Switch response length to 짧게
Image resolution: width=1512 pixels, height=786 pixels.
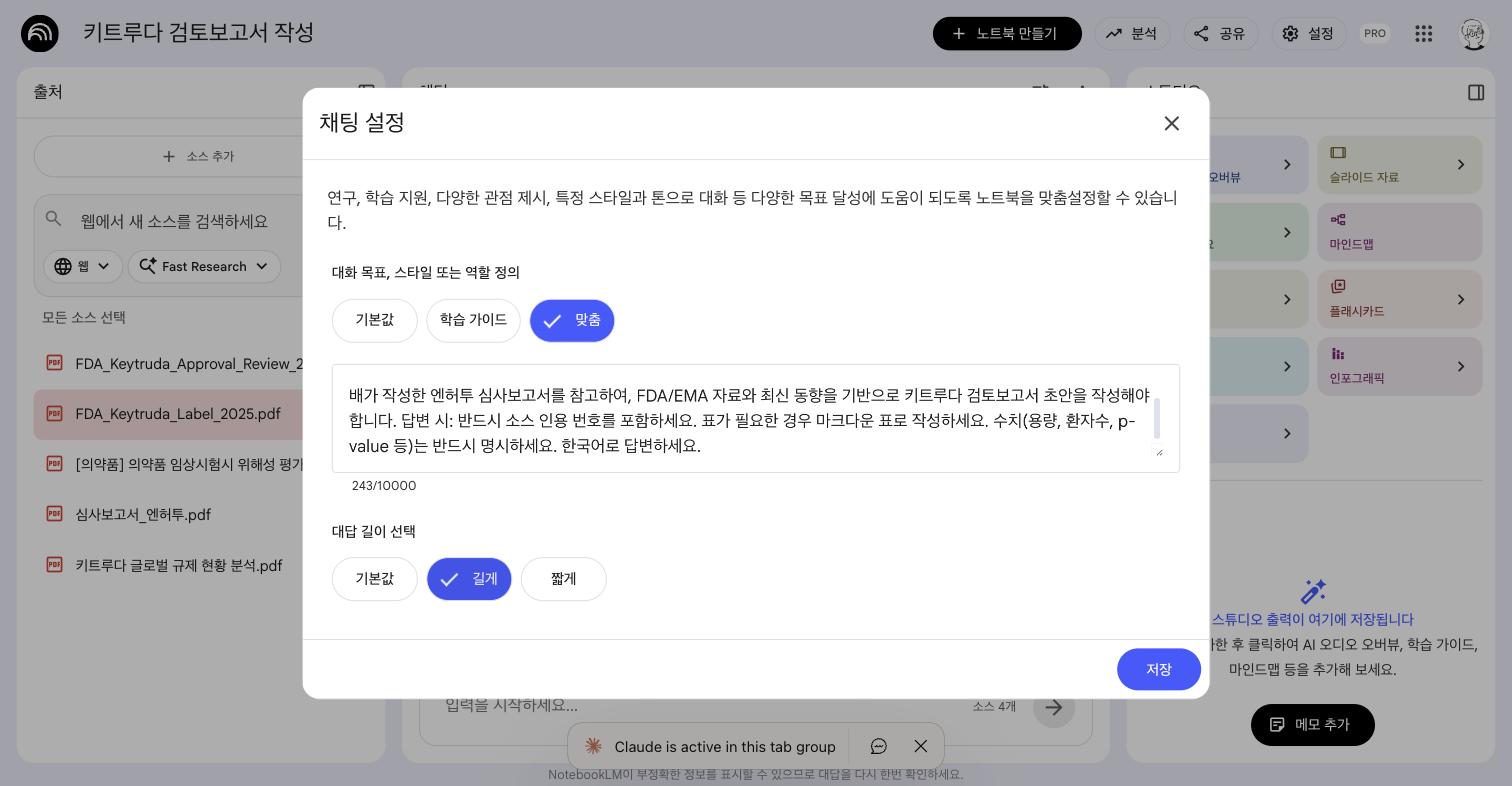point(563,579)
